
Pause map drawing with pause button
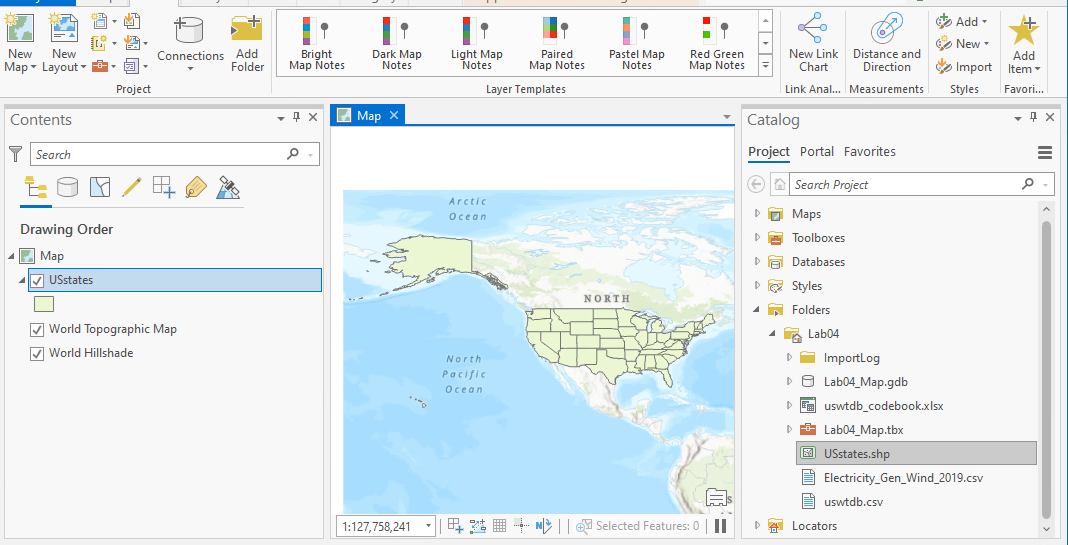point(721,526)
